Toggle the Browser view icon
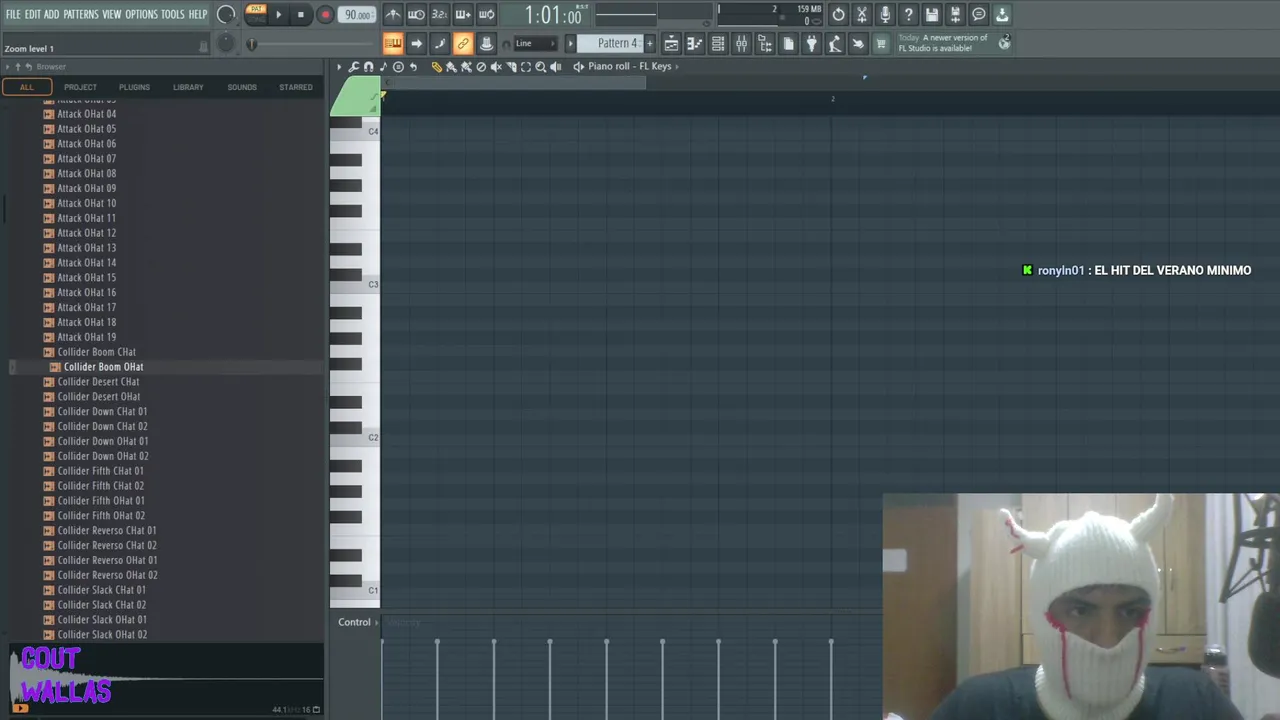The image size is (1280, 720). tap(764, 44)
